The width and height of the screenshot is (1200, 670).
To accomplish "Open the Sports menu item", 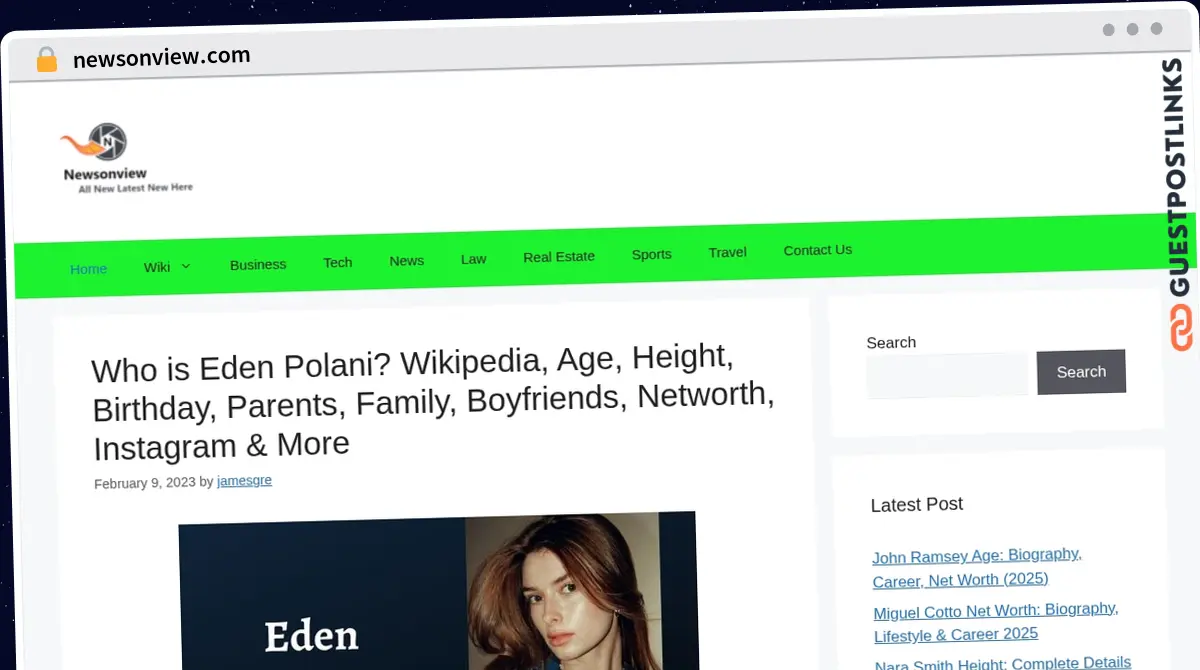I will click(x=651, y=254).
